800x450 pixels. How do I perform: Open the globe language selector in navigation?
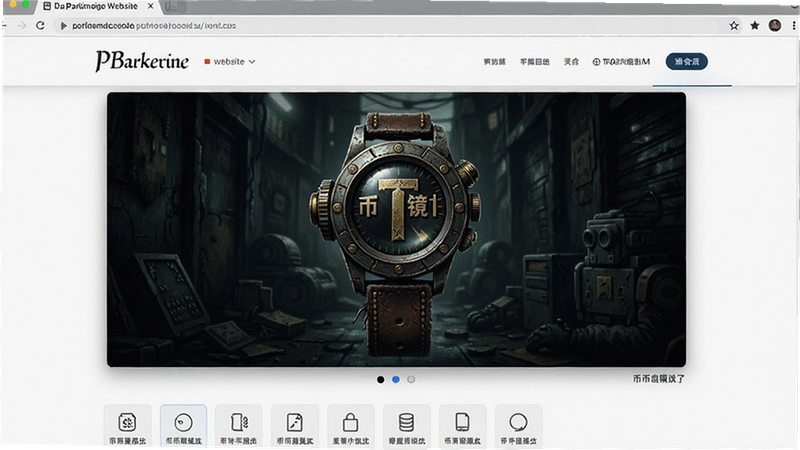point(621,62)
